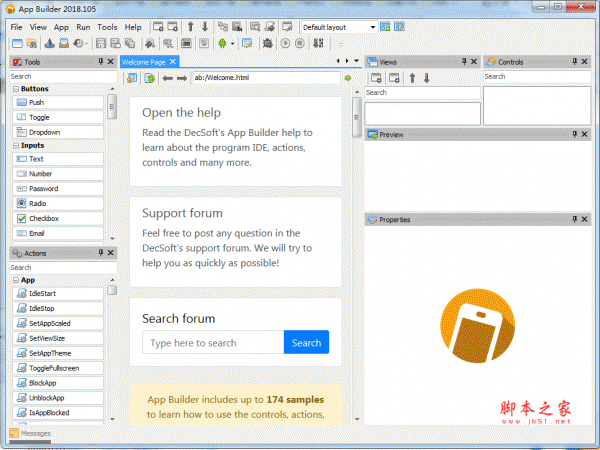Select the Toggle button tool
The image size is (600, 450).
58,117
